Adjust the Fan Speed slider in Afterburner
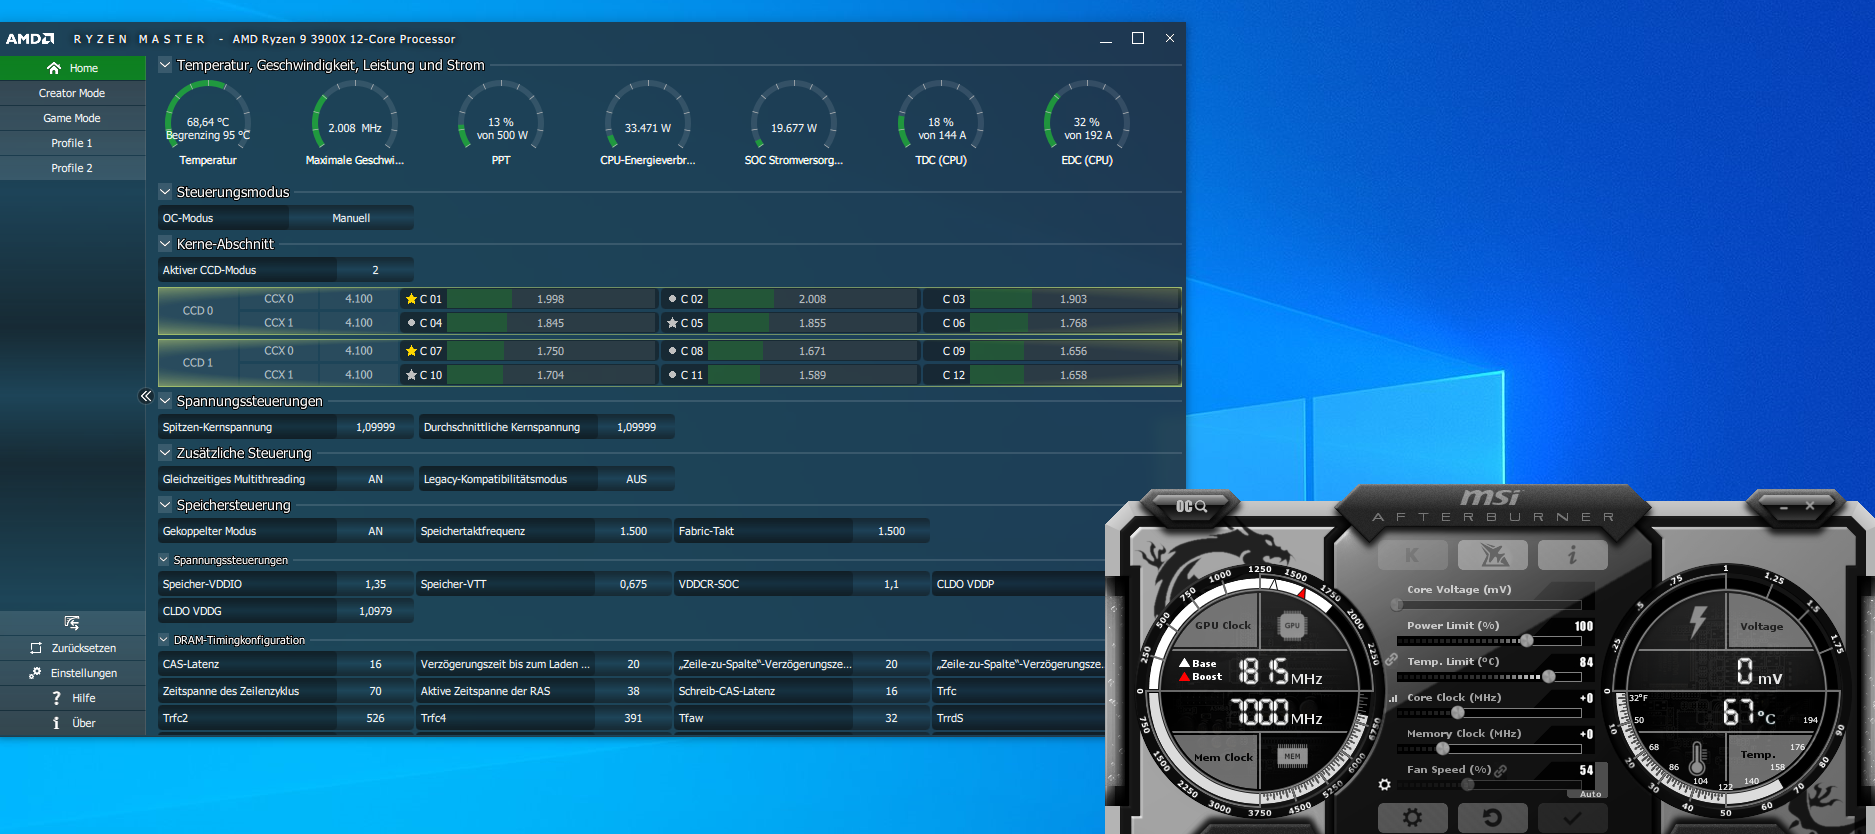 click(1489, 785)
